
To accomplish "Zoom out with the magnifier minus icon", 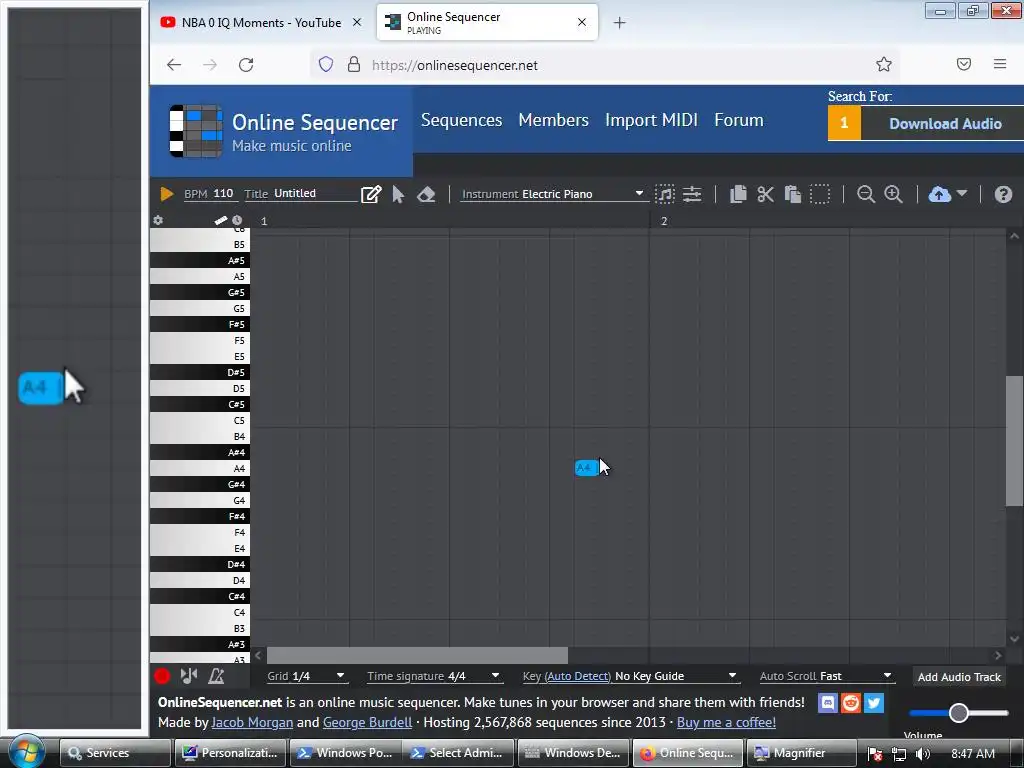I will coord(865,194).
